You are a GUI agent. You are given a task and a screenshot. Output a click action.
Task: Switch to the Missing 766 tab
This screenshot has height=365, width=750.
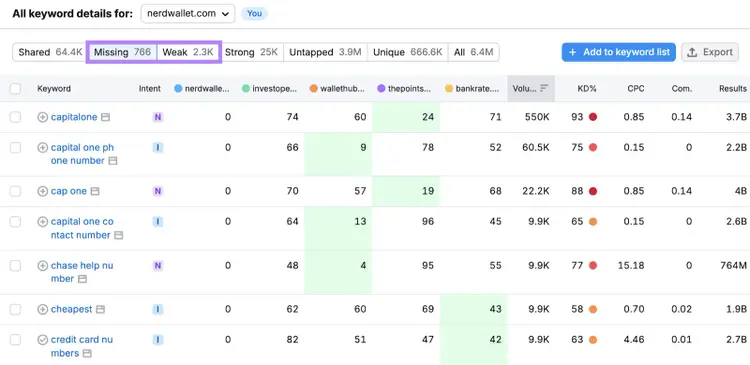click(x=122, y=52)
